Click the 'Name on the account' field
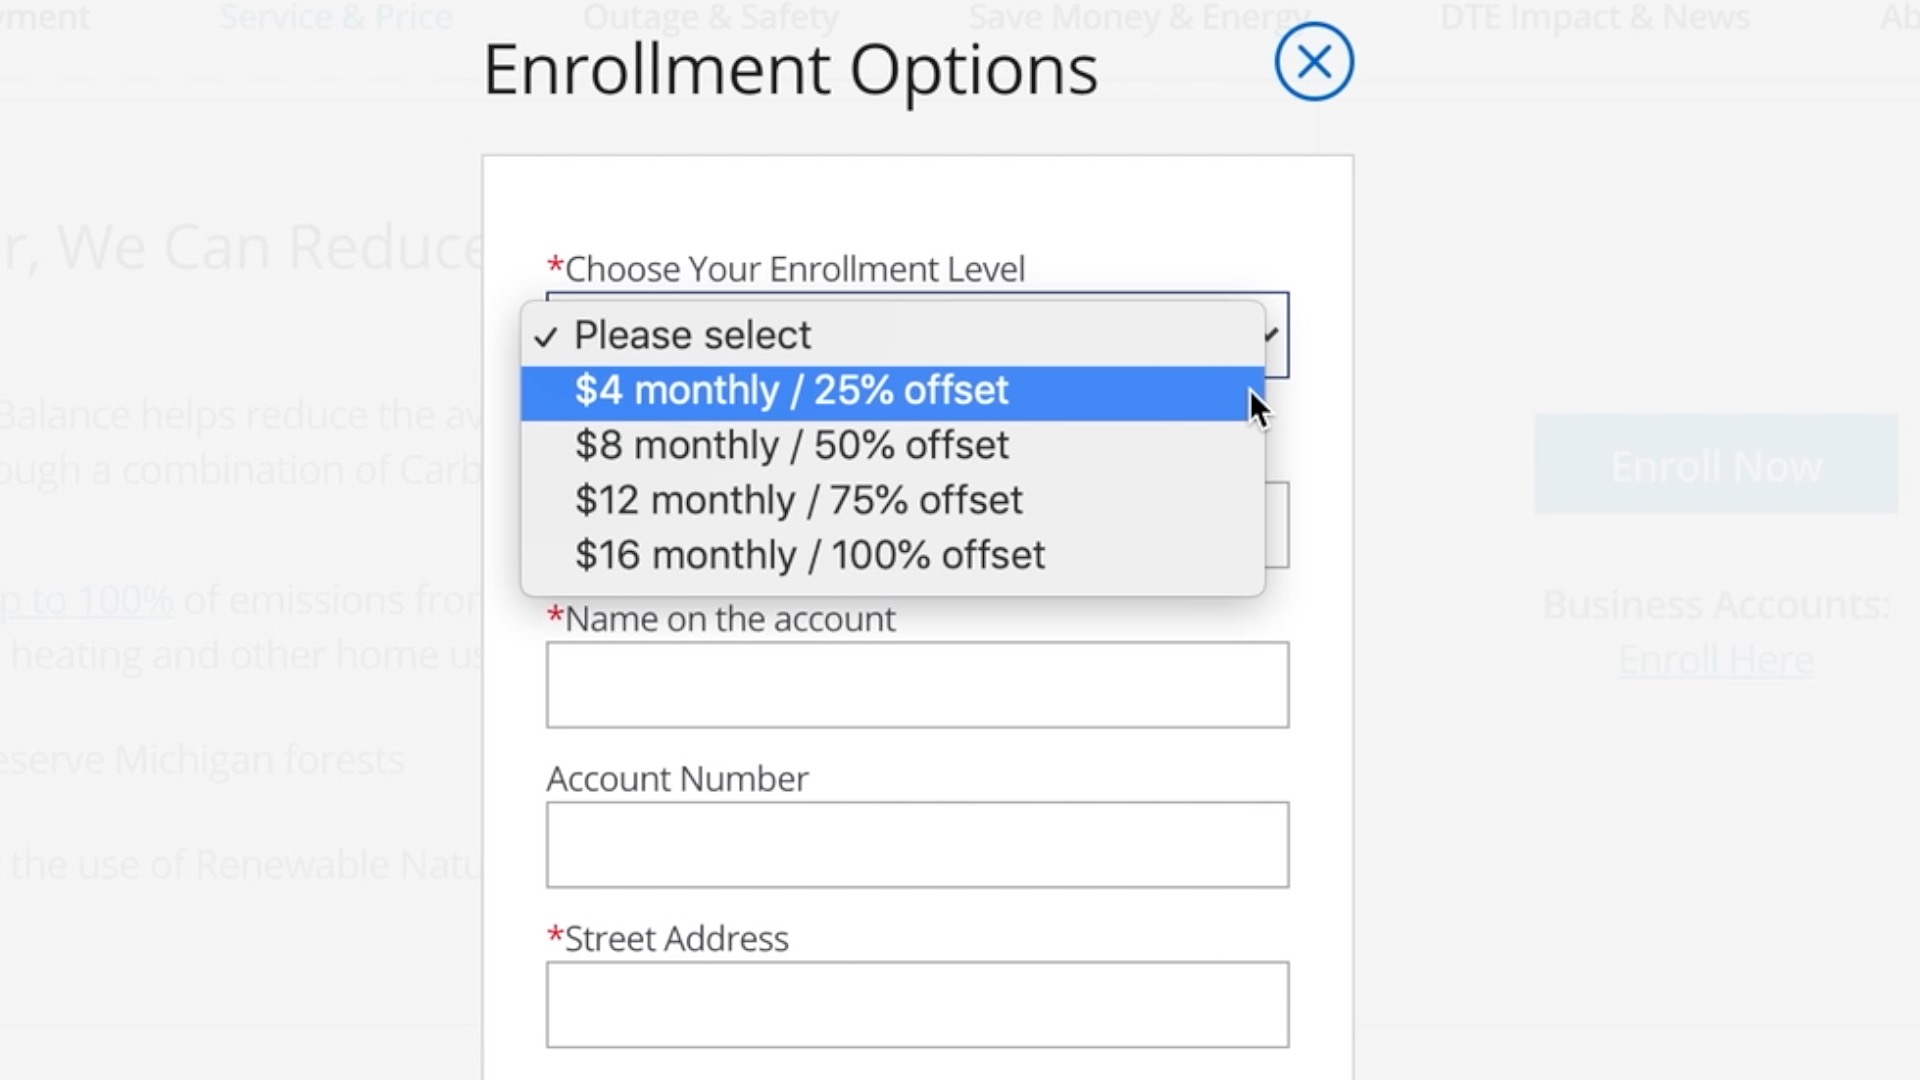1920x1080 pixels. click(917, 685)
